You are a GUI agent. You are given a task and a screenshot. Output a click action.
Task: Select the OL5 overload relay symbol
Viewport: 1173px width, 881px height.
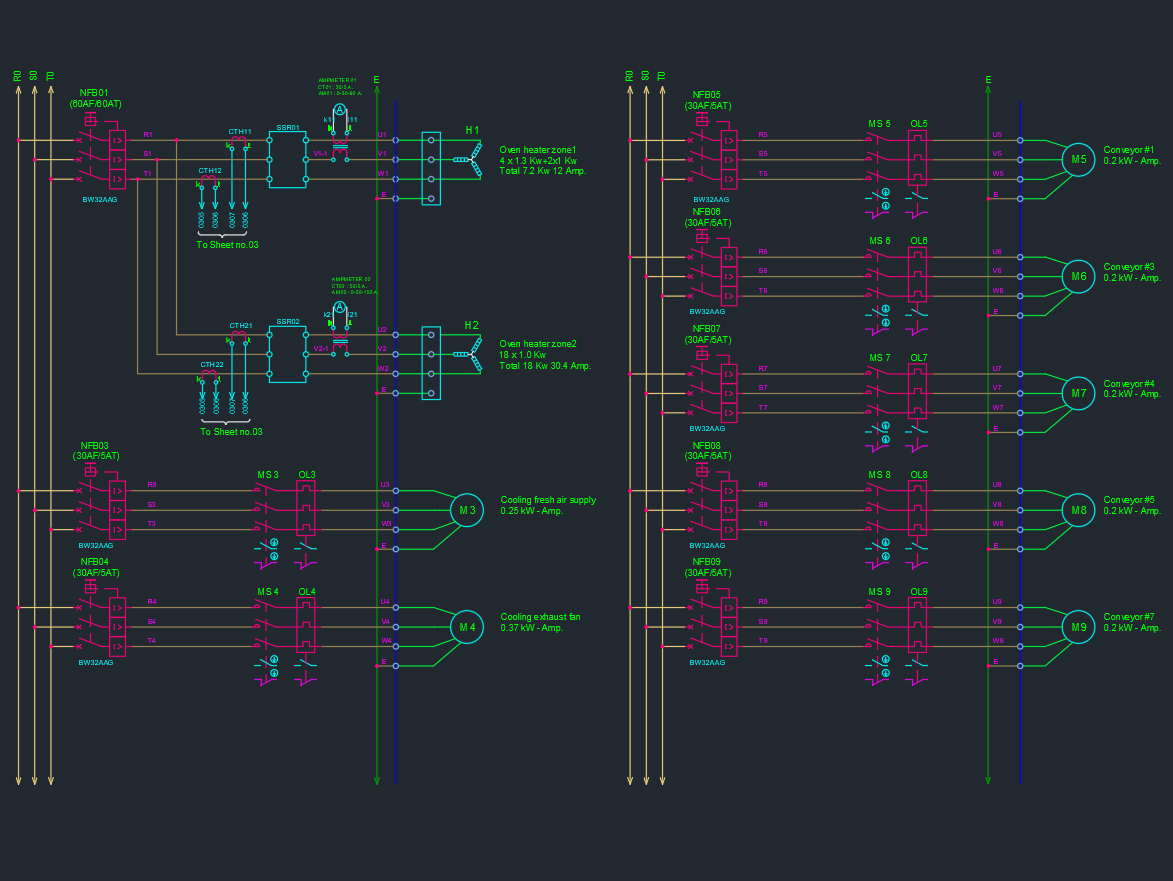tap(917, 158)
